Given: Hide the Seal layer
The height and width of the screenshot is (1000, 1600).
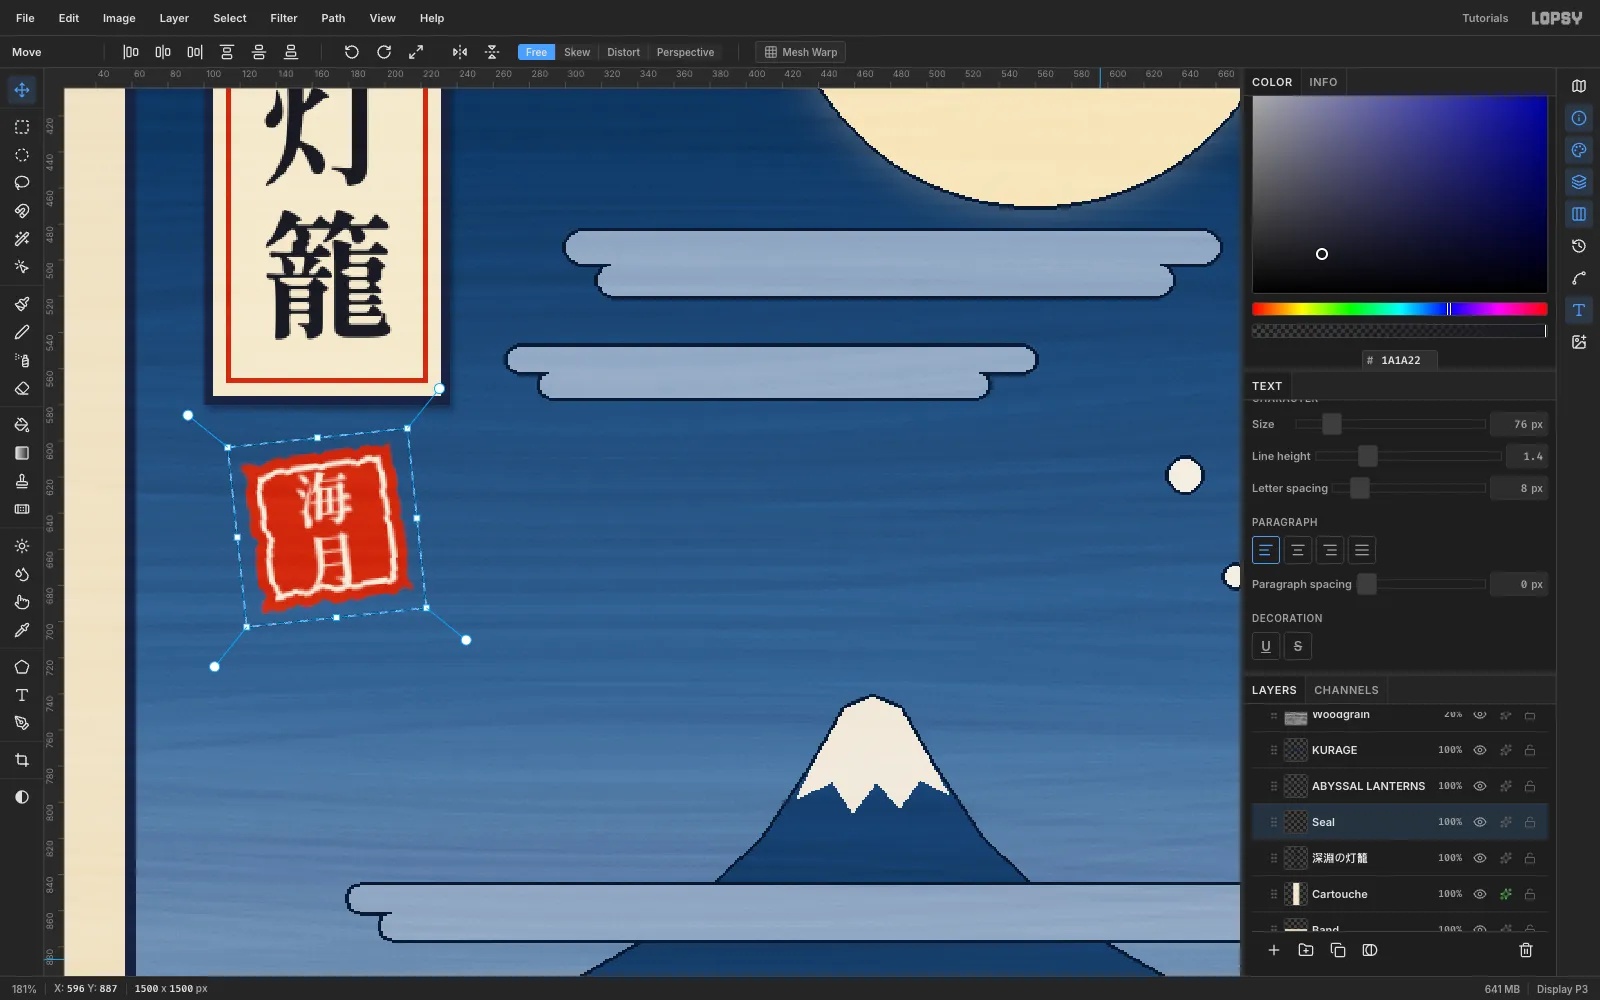Looking at the screenshot, I should click(1480, 822).
